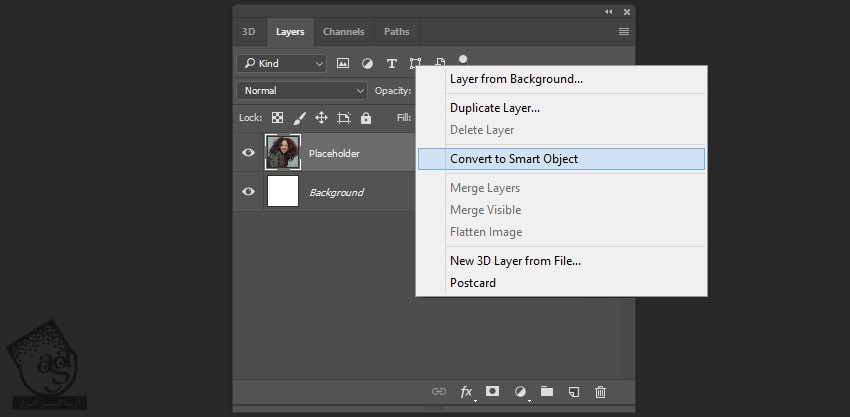Click the create new group folder icon
The image size is (850, 417).
[x=547, y=391]
